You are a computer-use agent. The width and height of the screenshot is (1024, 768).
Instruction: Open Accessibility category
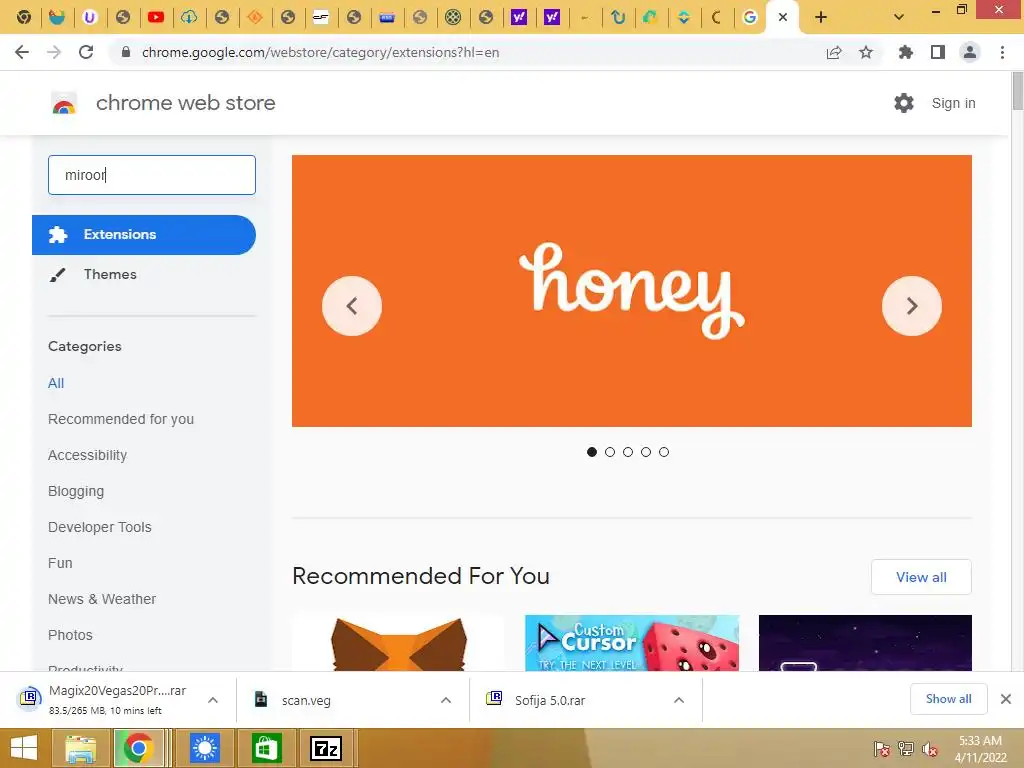88,455
